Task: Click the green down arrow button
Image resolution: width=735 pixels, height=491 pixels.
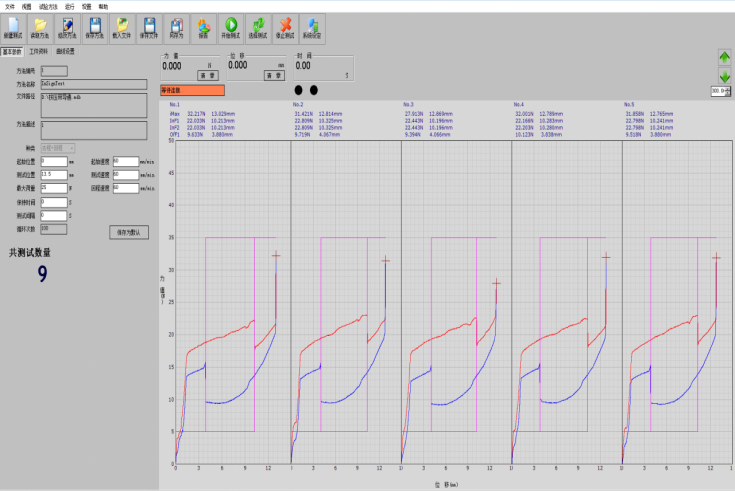Action: [724, 76]
